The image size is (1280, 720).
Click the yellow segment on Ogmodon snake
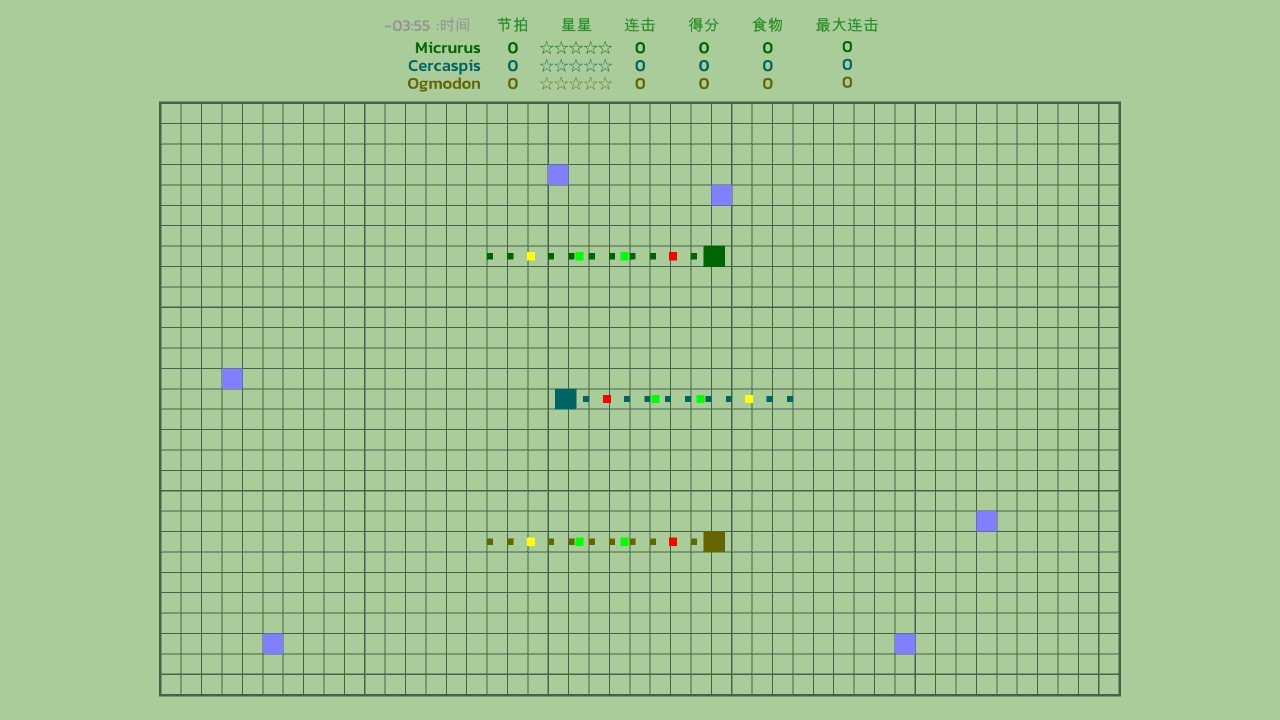(x=531, y=542)
